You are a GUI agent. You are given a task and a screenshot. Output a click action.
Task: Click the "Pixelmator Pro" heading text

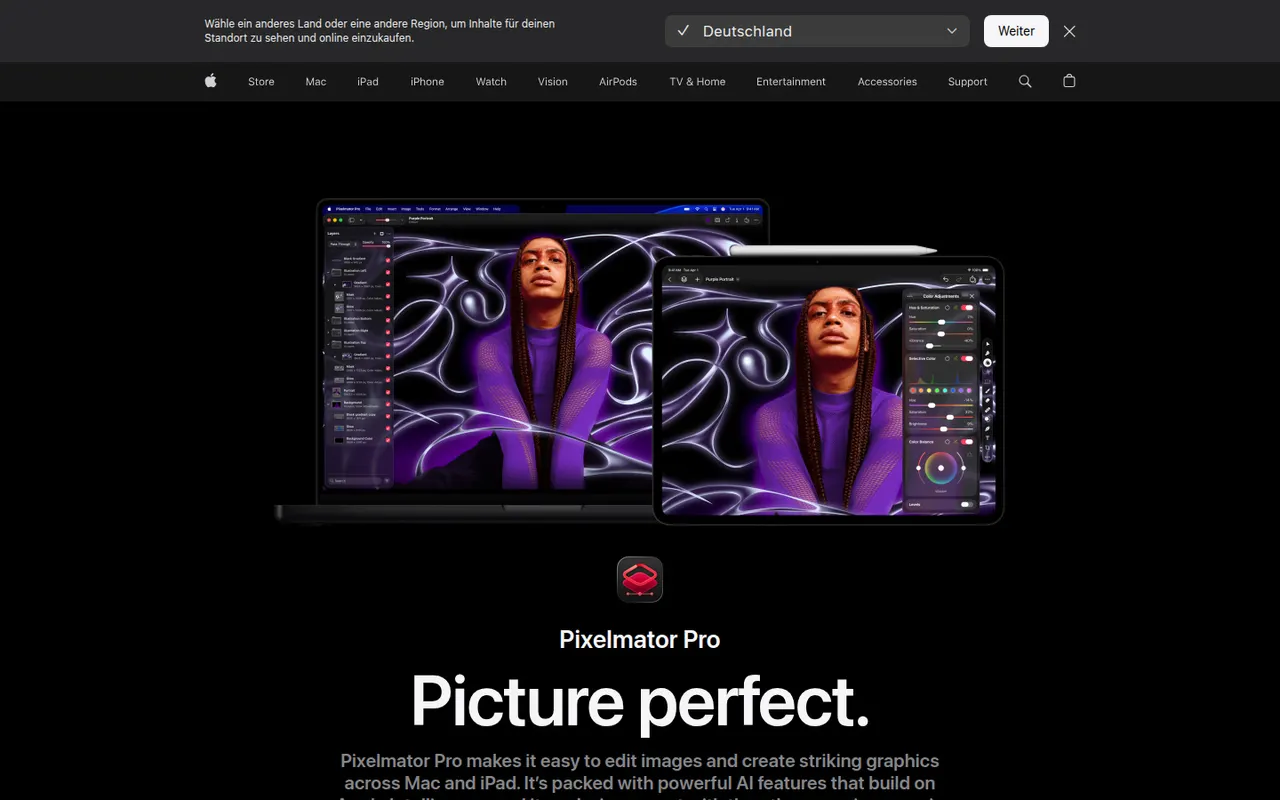pos(640,639)
